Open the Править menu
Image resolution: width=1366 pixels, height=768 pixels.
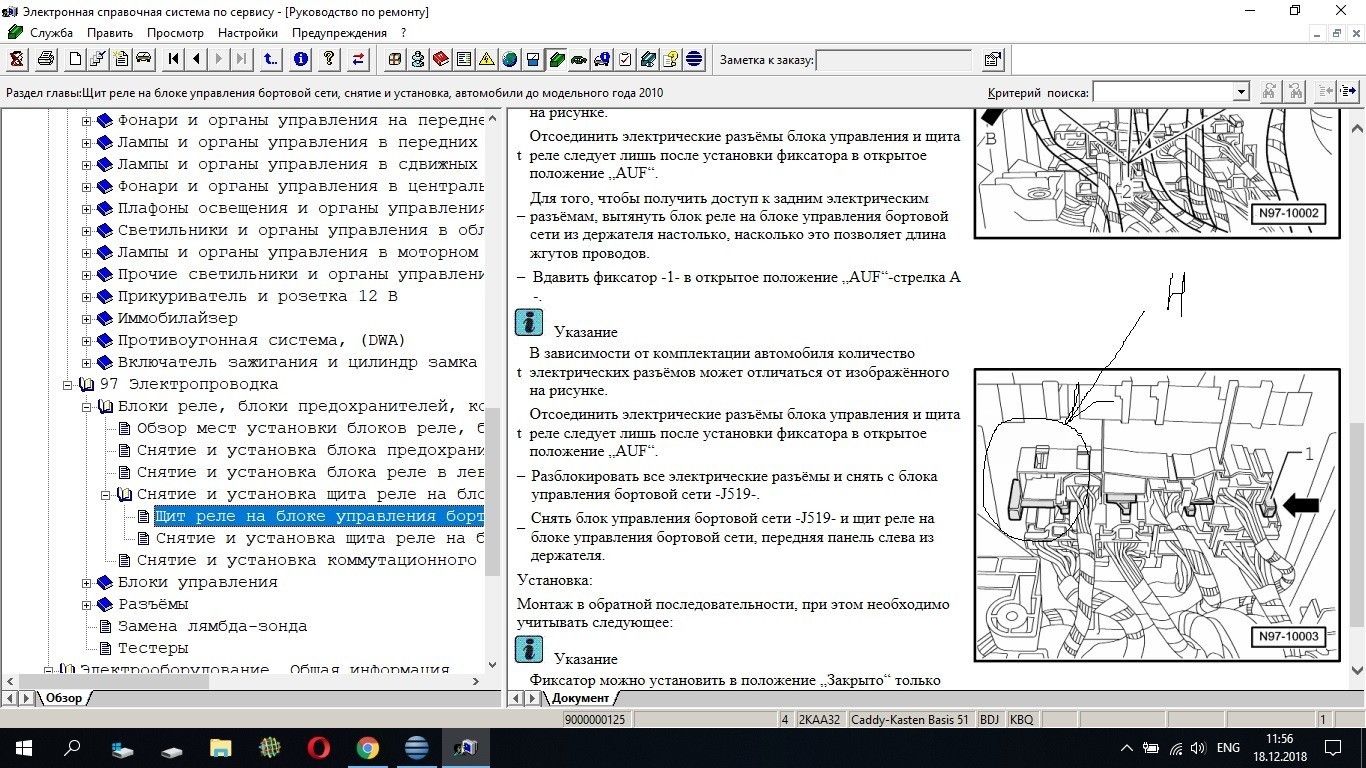tap(110, 33)
